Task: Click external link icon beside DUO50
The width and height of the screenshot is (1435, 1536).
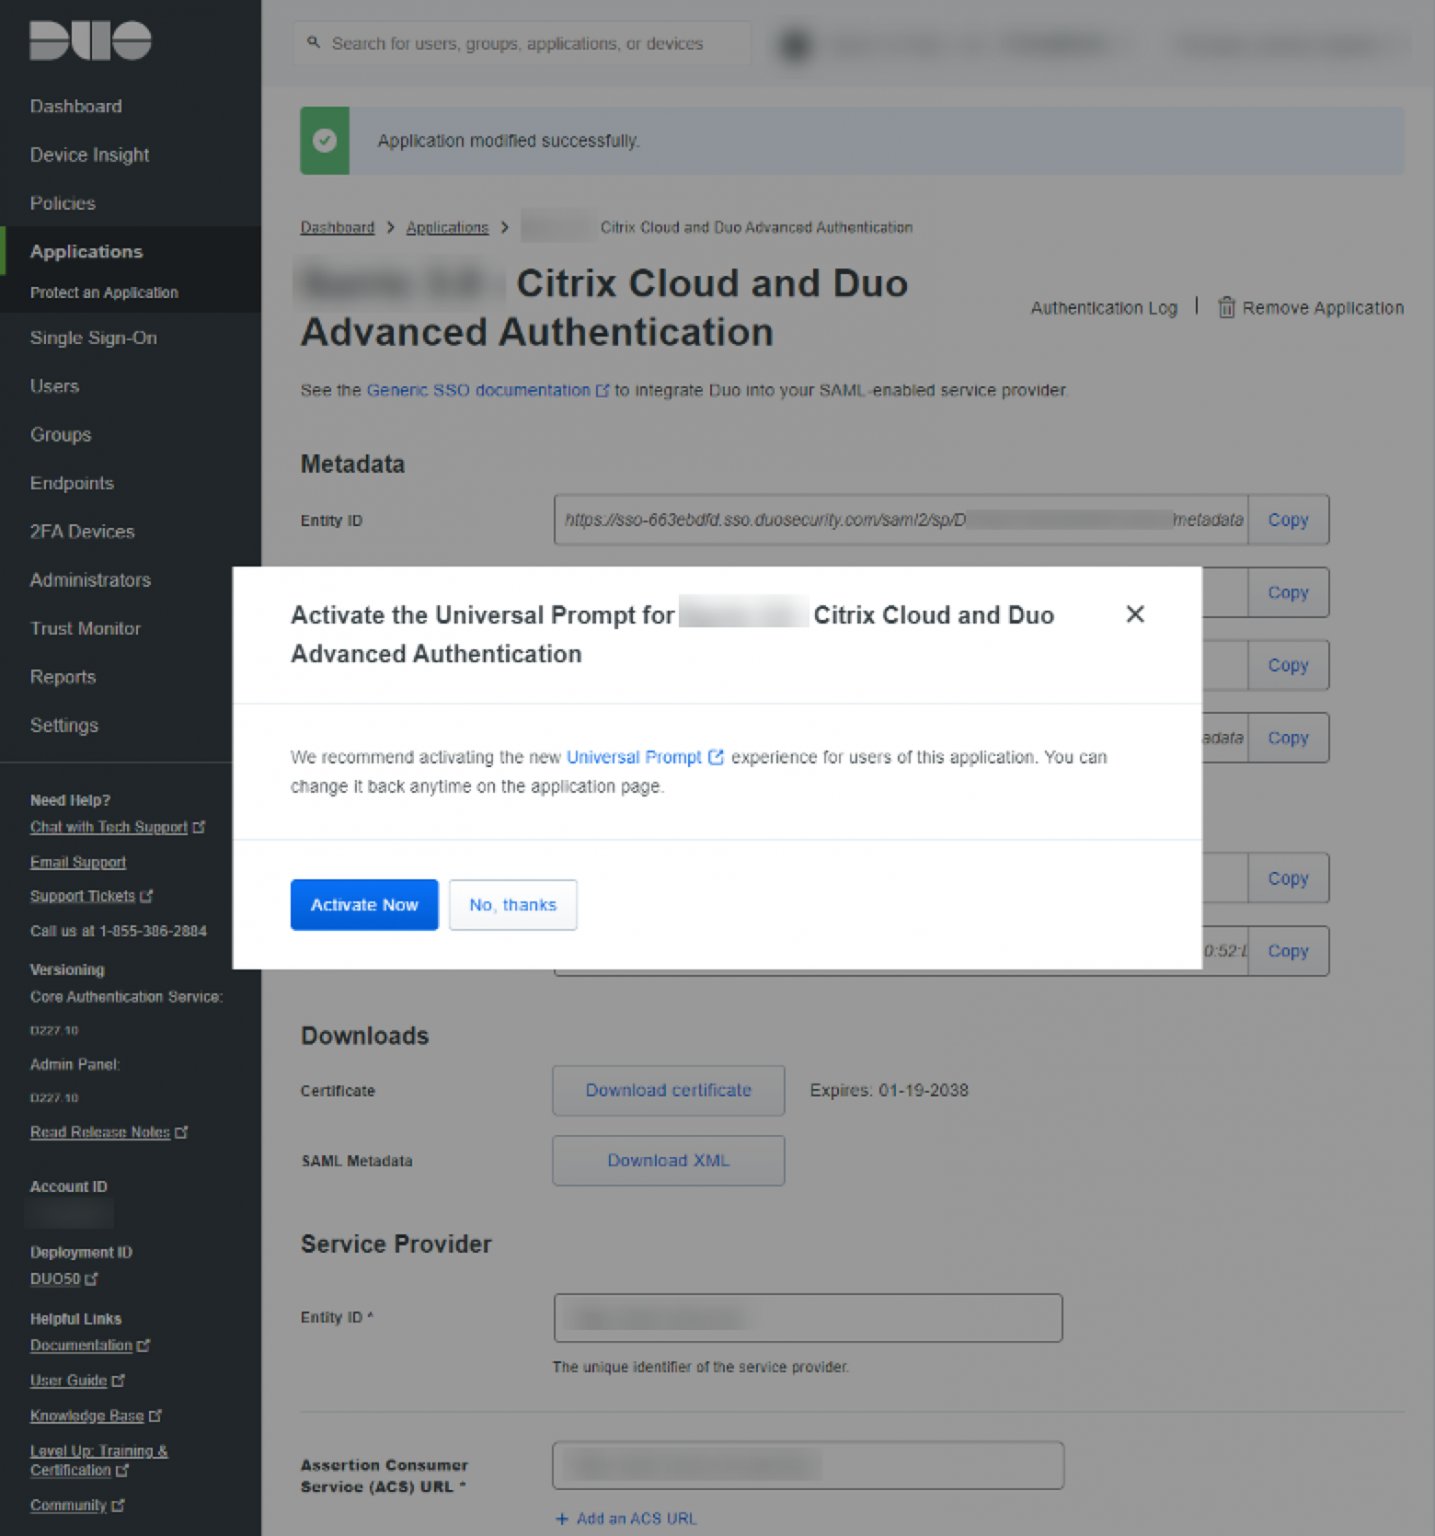Action: click(91, 1278)
